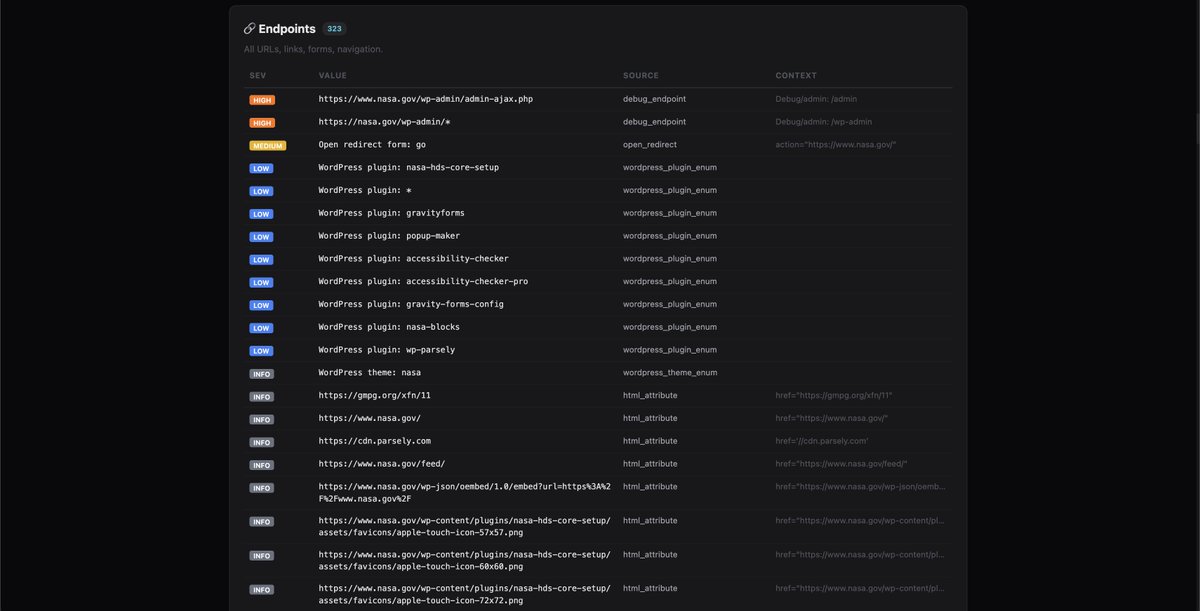Click the action="https://www.nasa.gov/" context cell
The image size is (1200, 611).
click(x=836, y=145)
